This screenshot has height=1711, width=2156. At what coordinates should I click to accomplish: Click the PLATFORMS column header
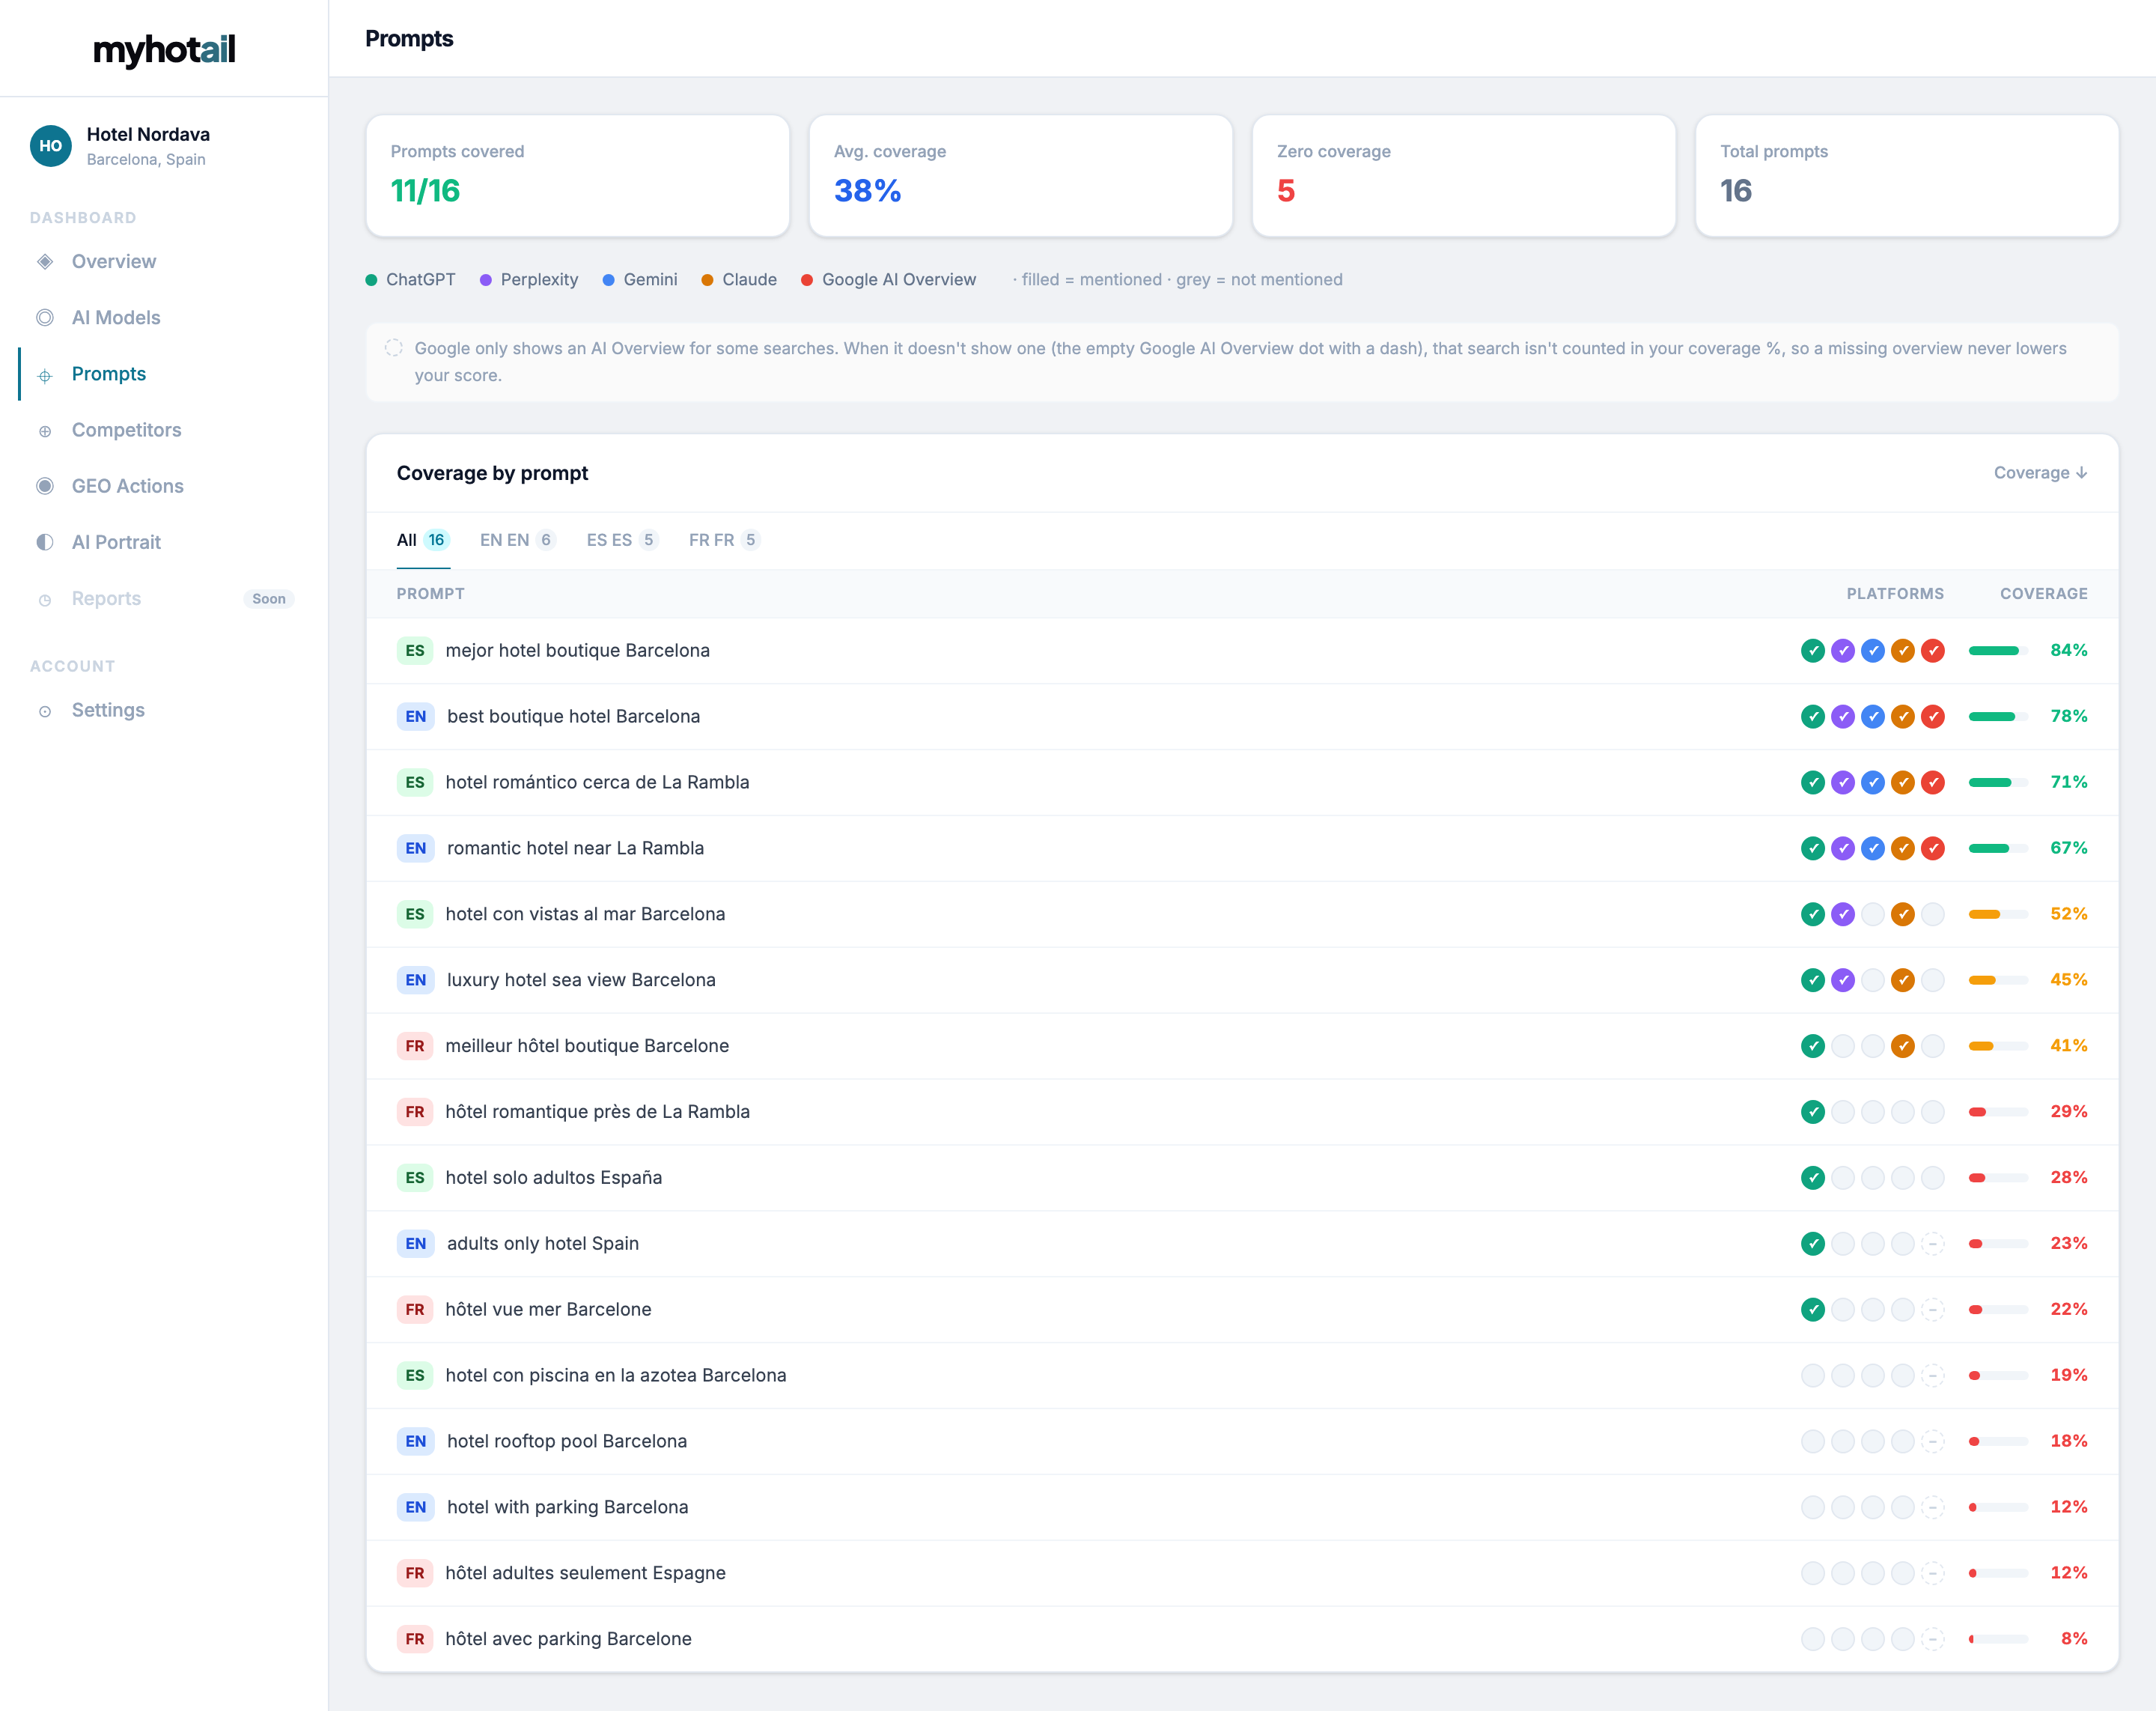tap(1895, 594)
